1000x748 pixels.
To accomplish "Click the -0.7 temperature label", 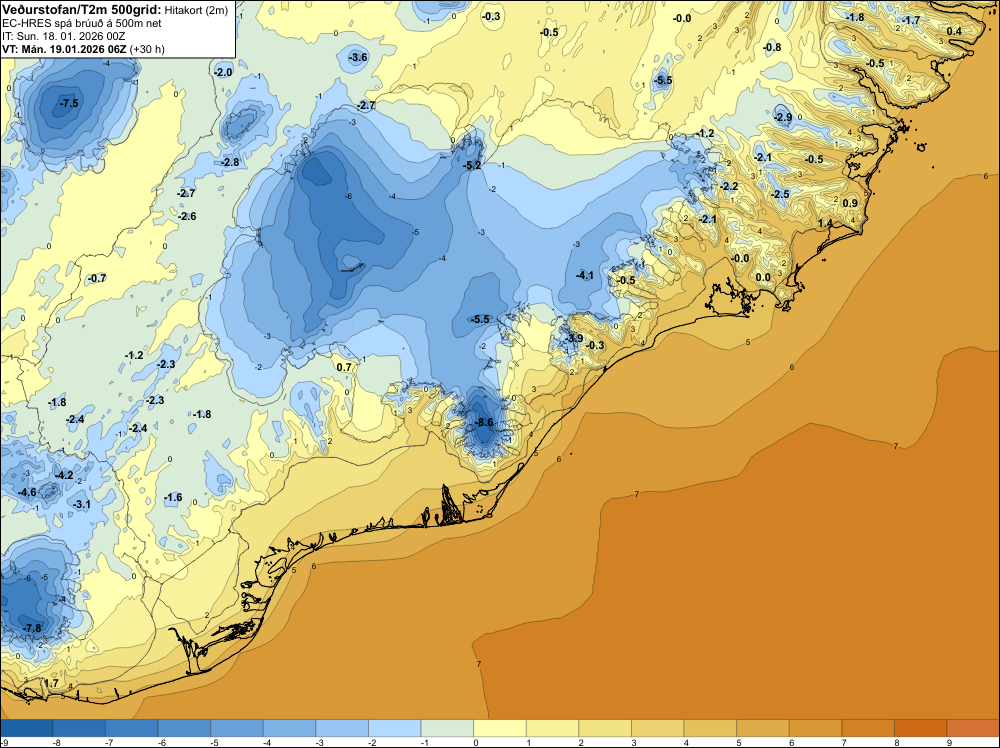I will (x=97, y=278).
